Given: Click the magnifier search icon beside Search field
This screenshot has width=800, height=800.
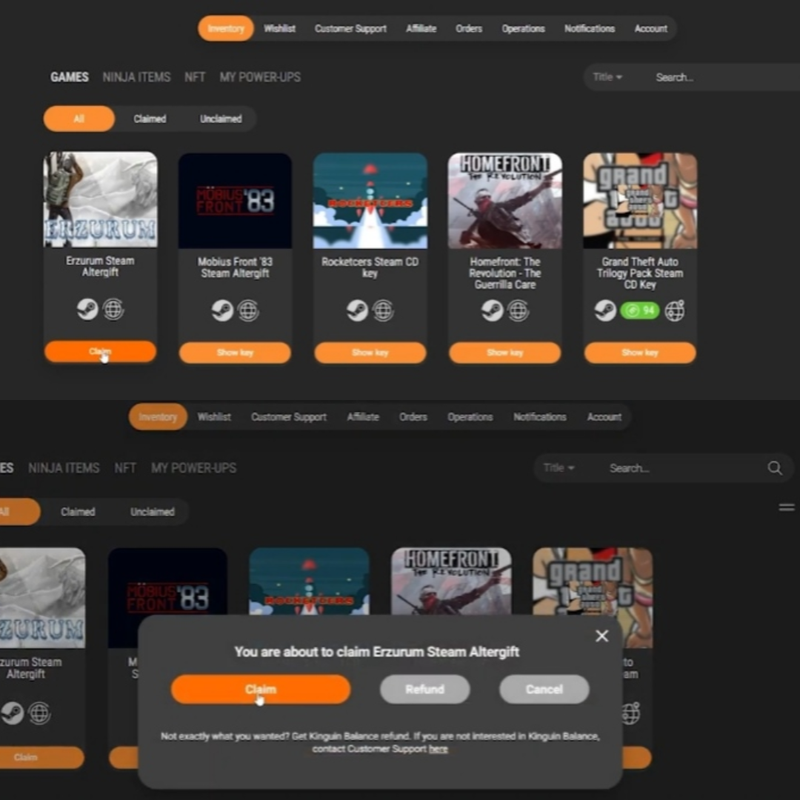Looking at the screenshot, I should click(774, 468).
